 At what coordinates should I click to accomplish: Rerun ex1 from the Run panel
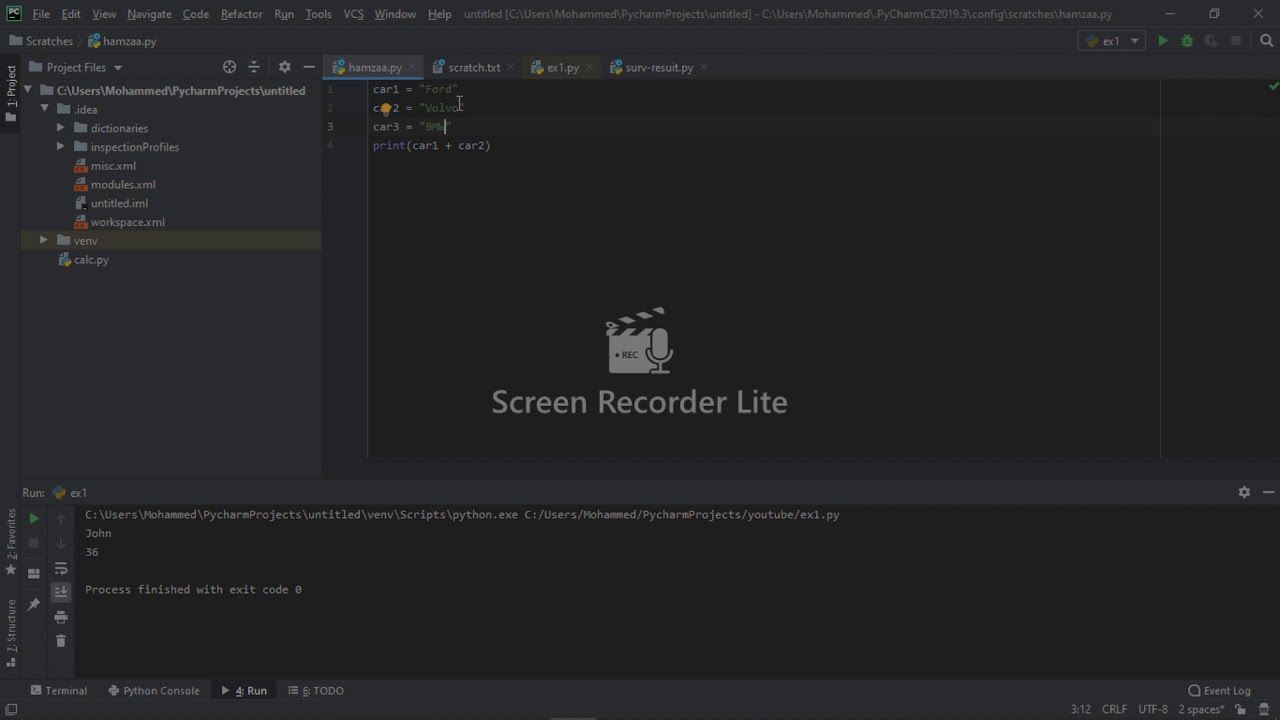pos(33,518)
